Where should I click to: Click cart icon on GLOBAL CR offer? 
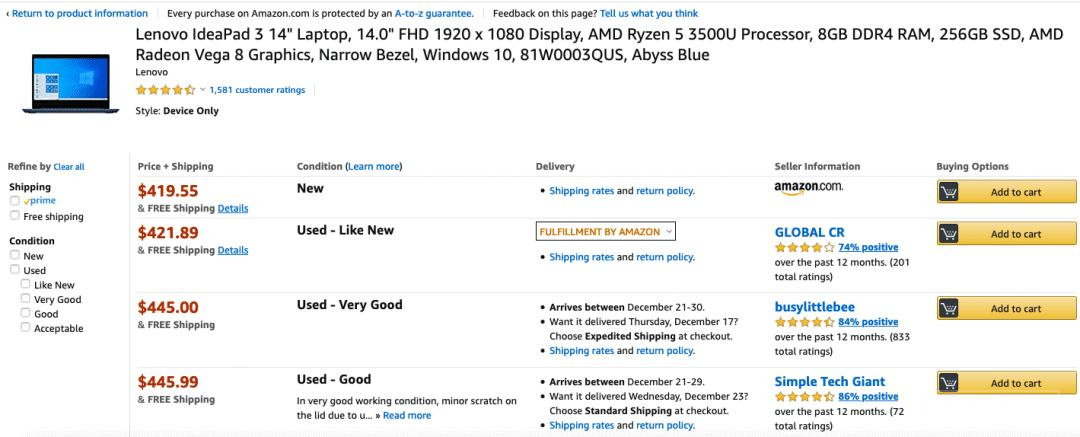pyautogui.click(x=950, y=234)
